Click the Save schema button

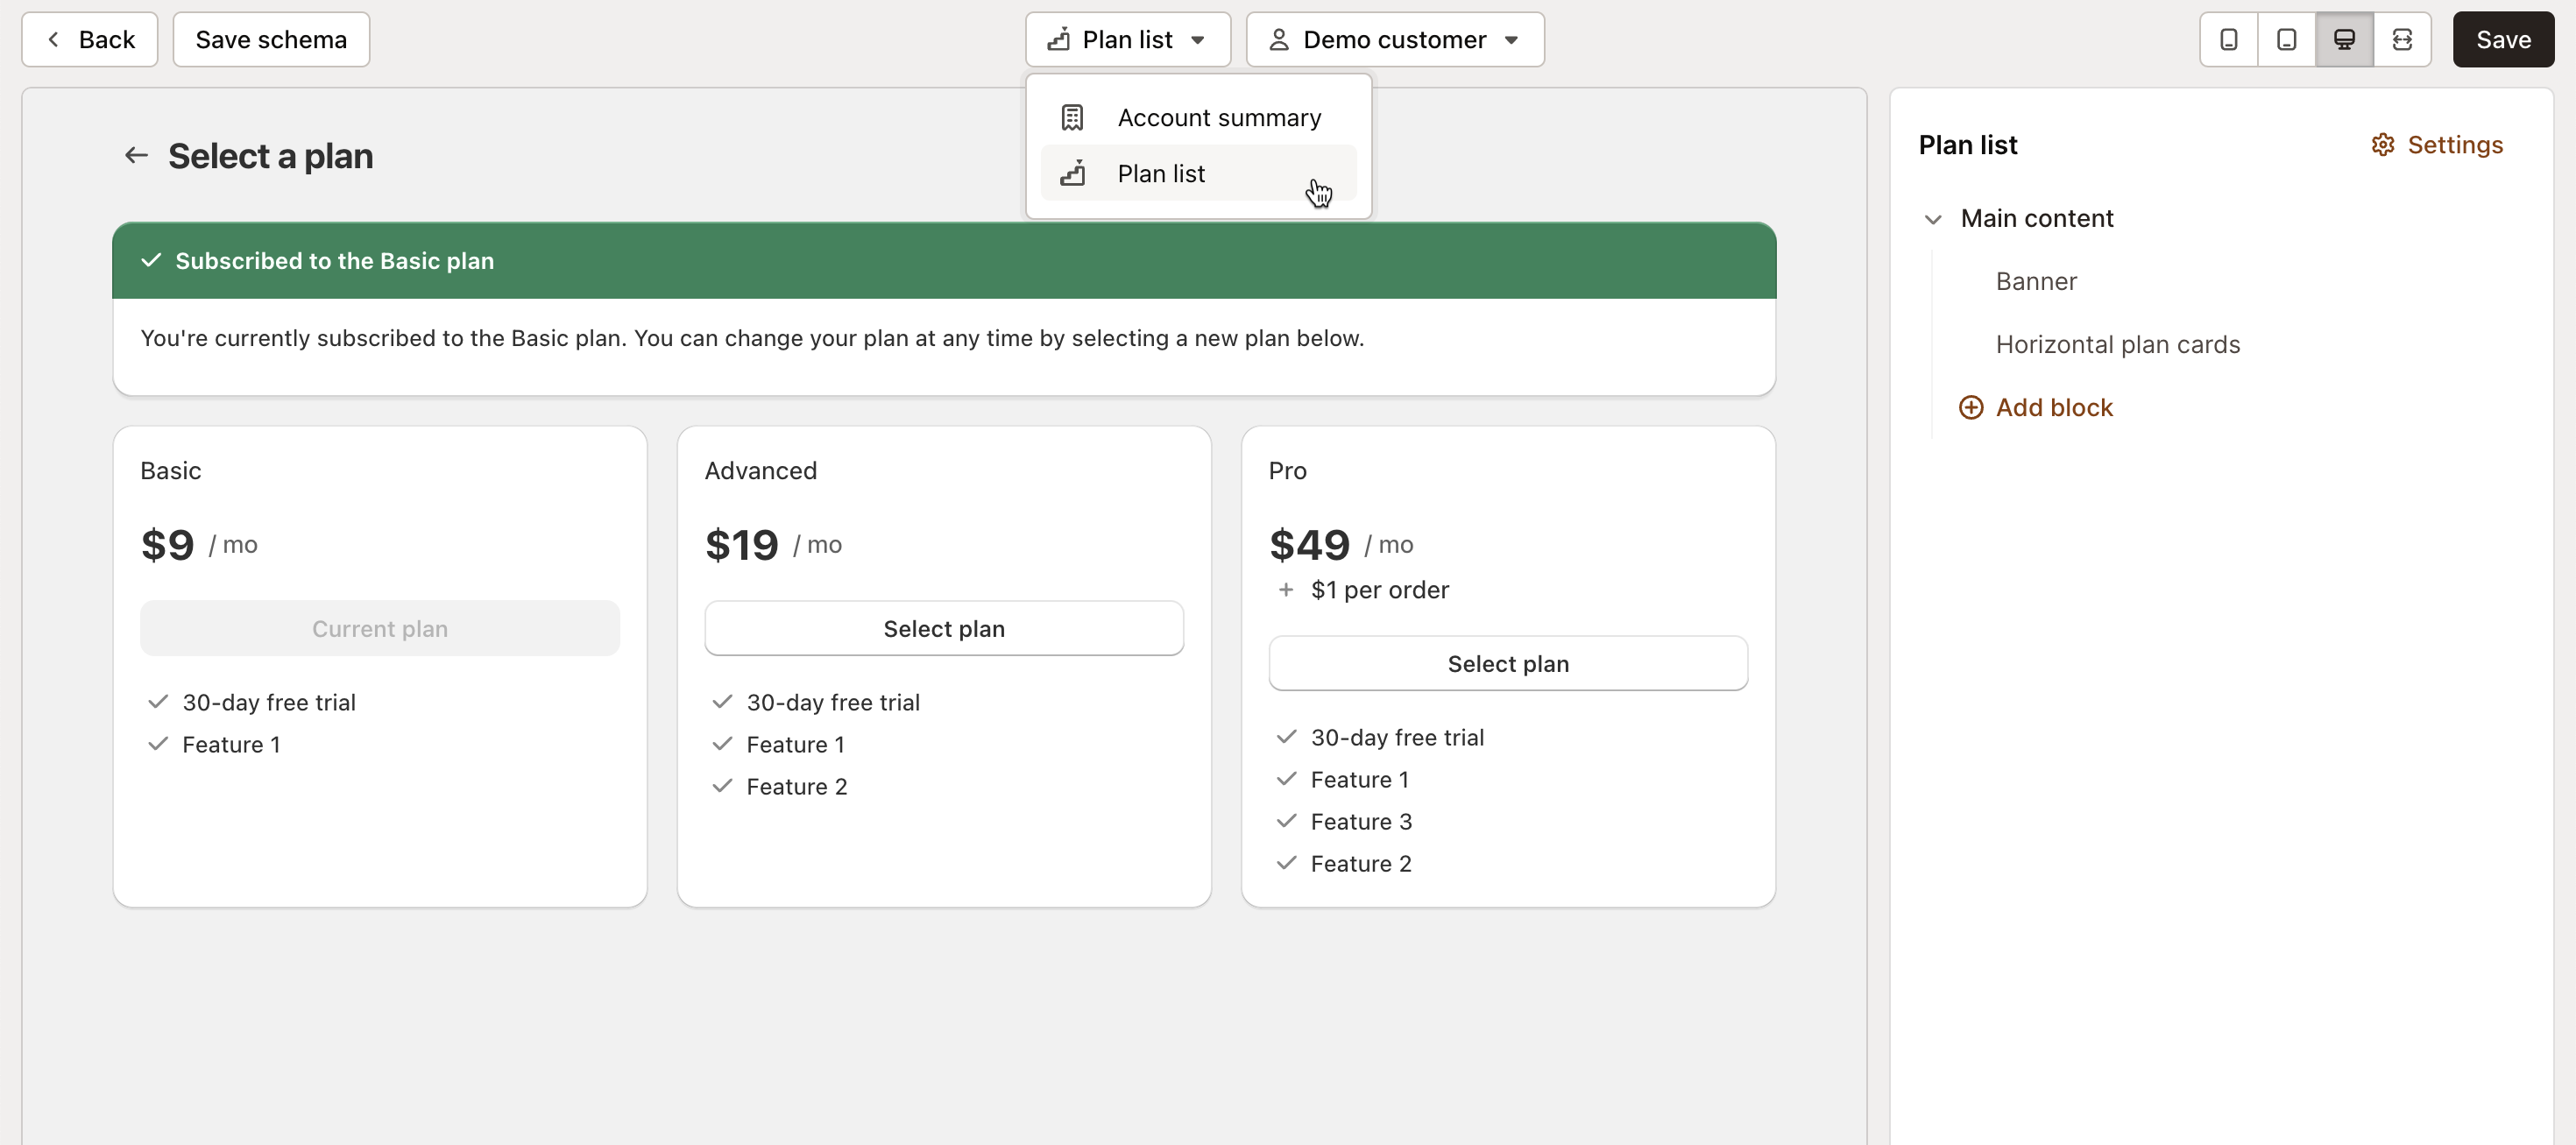[271, 39]
